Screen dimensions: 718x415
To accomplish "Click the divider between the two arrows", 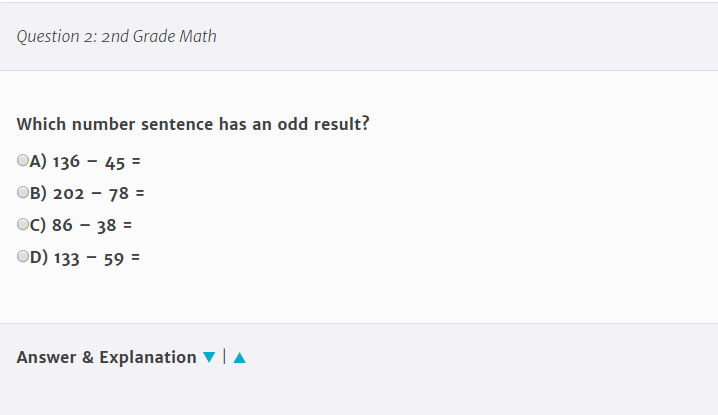I will [x=225, y=357].
